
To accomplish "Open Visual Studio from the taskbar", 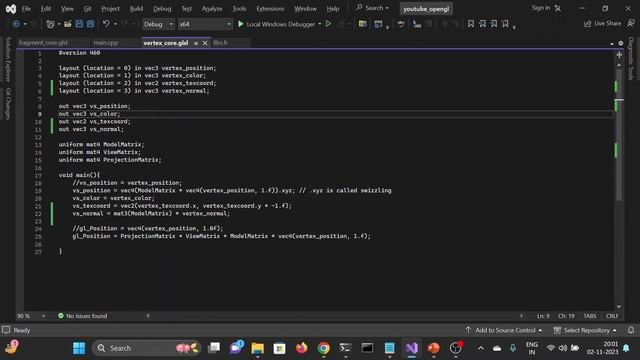I will pos(411,348).
